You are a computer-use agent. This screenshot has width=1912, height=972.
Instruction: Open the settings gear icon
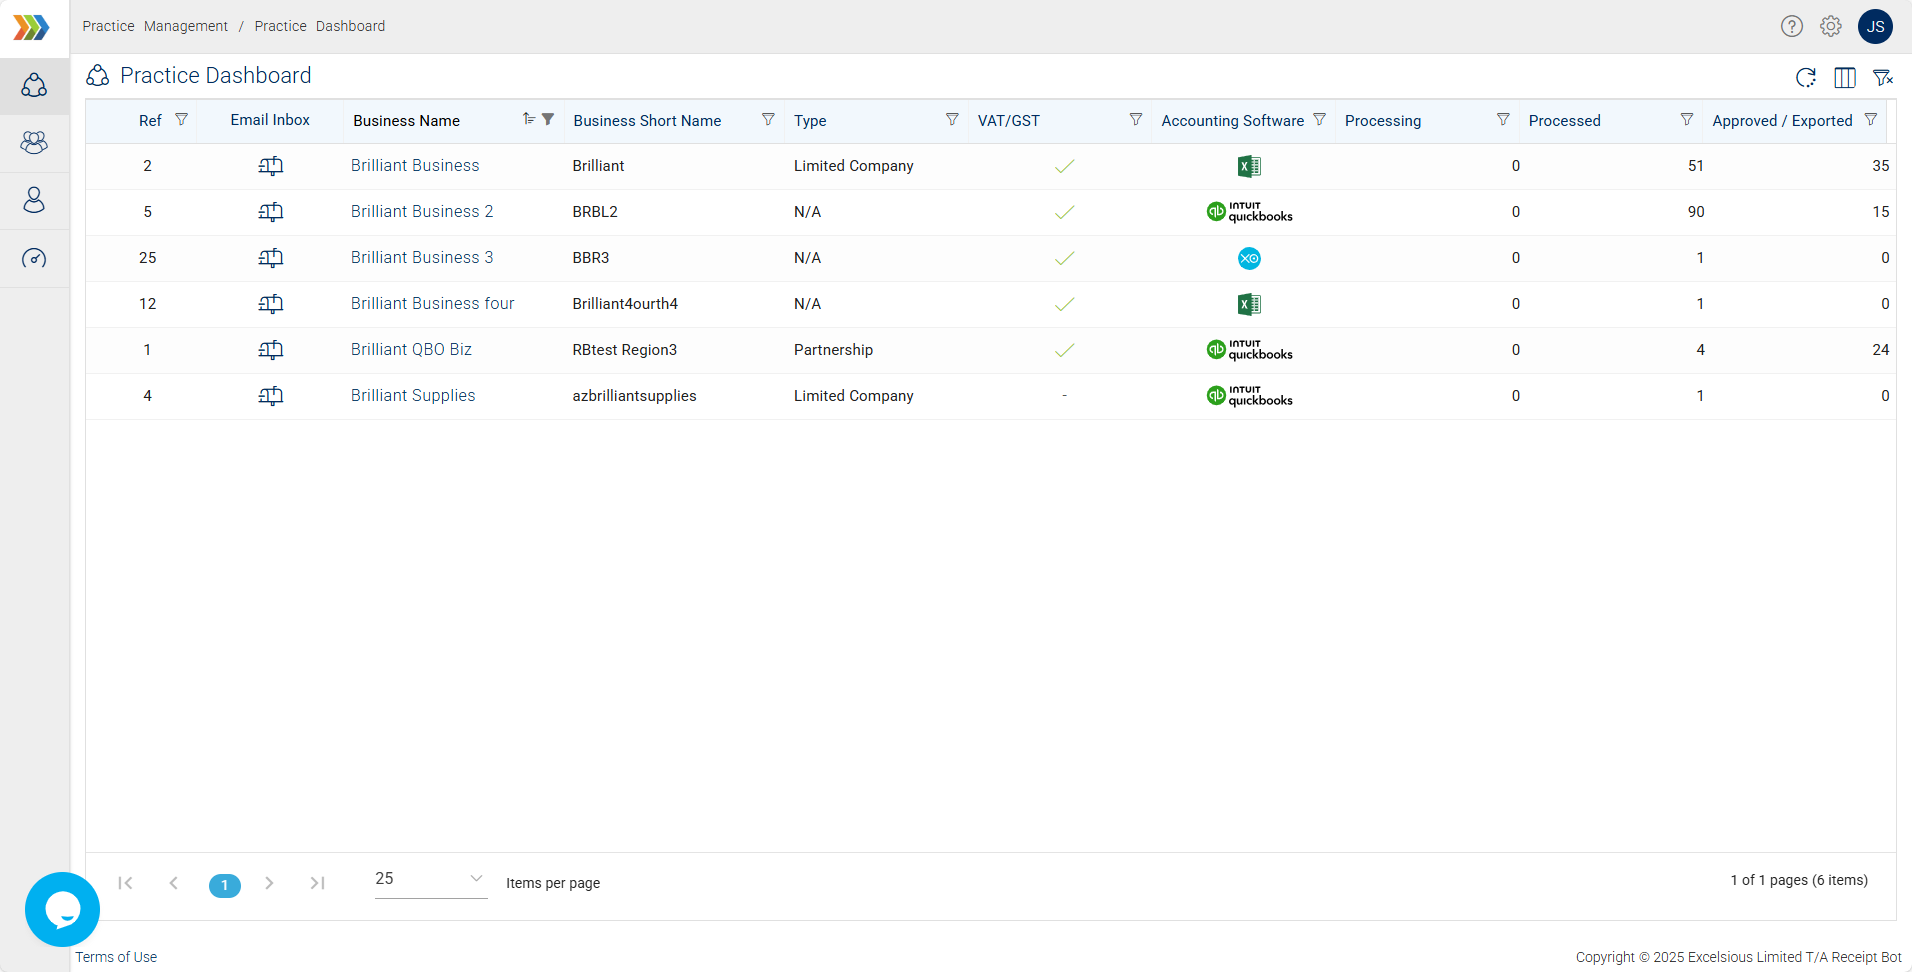pos(1831,26)
